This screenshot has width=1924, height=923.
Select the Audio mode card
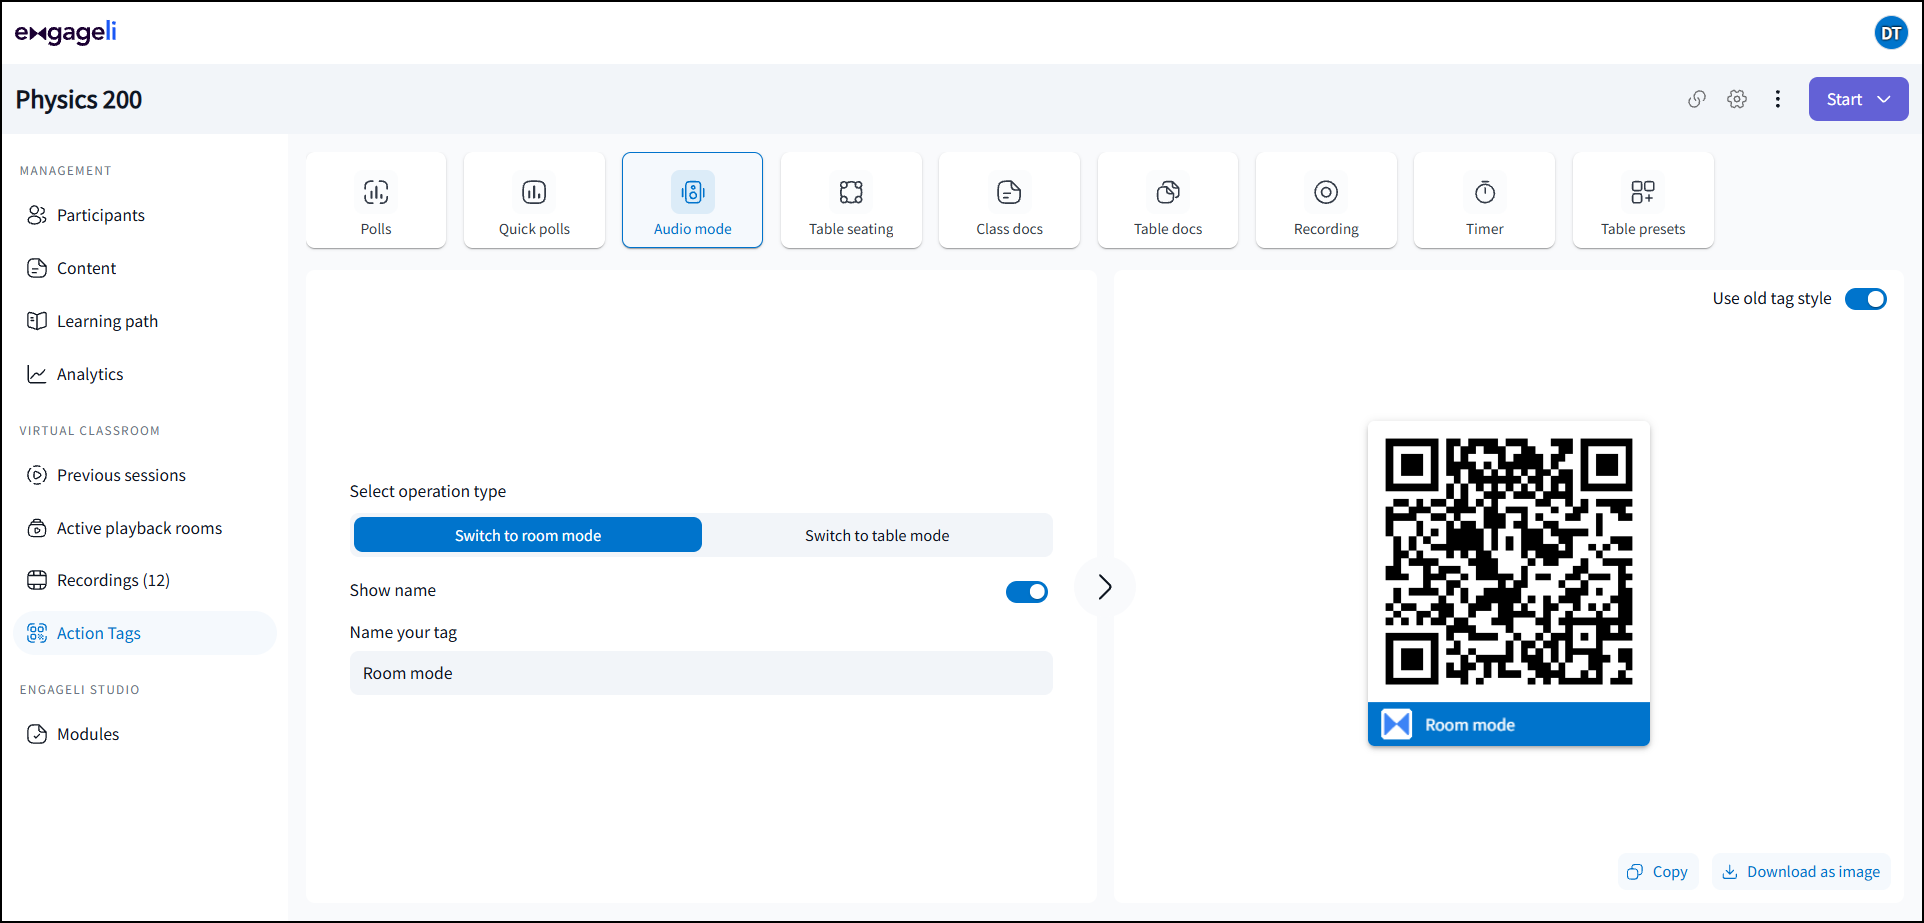pyautogui.click(x=692, y=200)
